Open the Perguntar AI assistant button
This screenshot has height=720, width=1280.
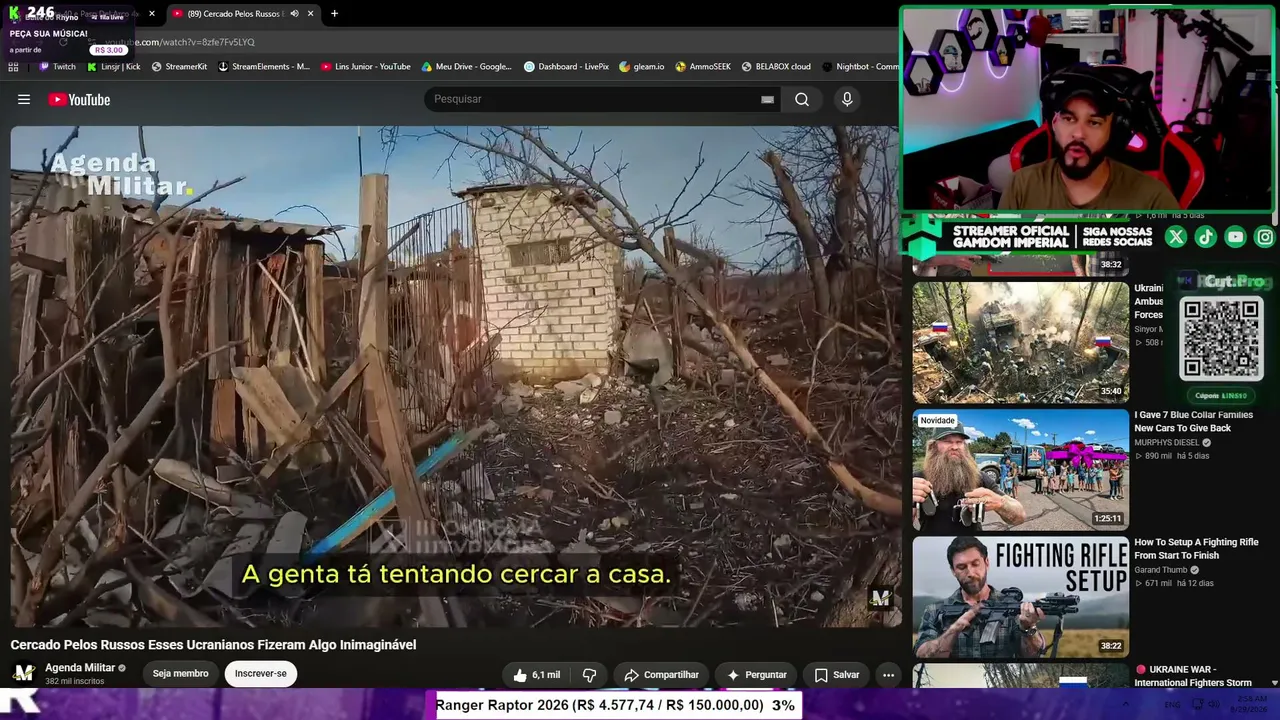click(x=756, y=675)
